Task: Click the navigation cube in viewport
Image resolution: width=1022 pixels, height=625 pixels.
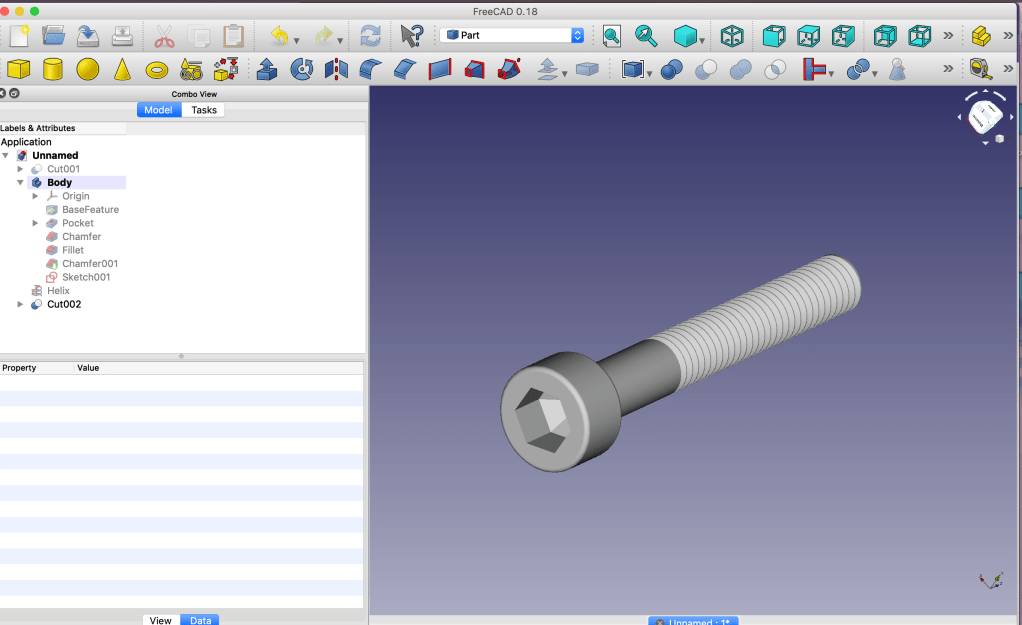Action: [985, 118]
